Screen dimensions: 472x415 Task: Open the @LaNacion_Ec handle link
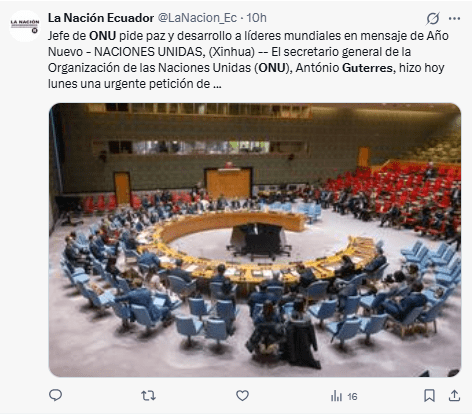pyautogui.click(x=197, y=18)
